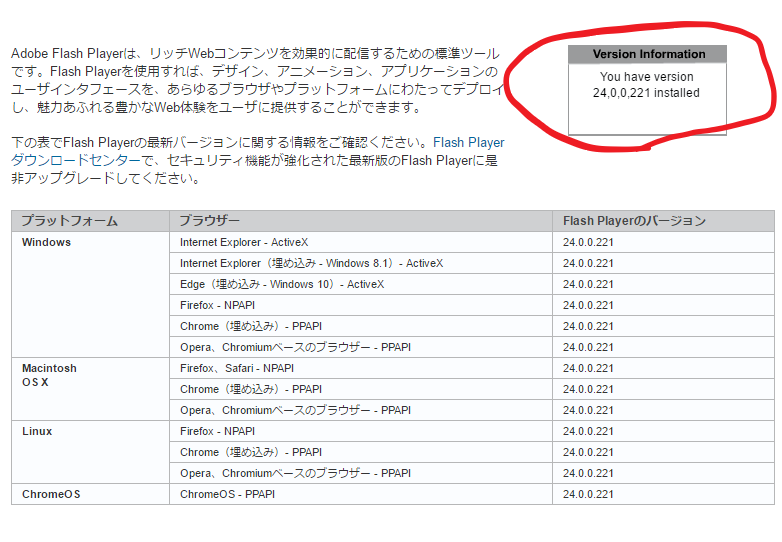Select version 24.0.0.221 for Firefox、Safari - NPAPI
The width and height of the screenshot is (782, 542).
point(663,368)
